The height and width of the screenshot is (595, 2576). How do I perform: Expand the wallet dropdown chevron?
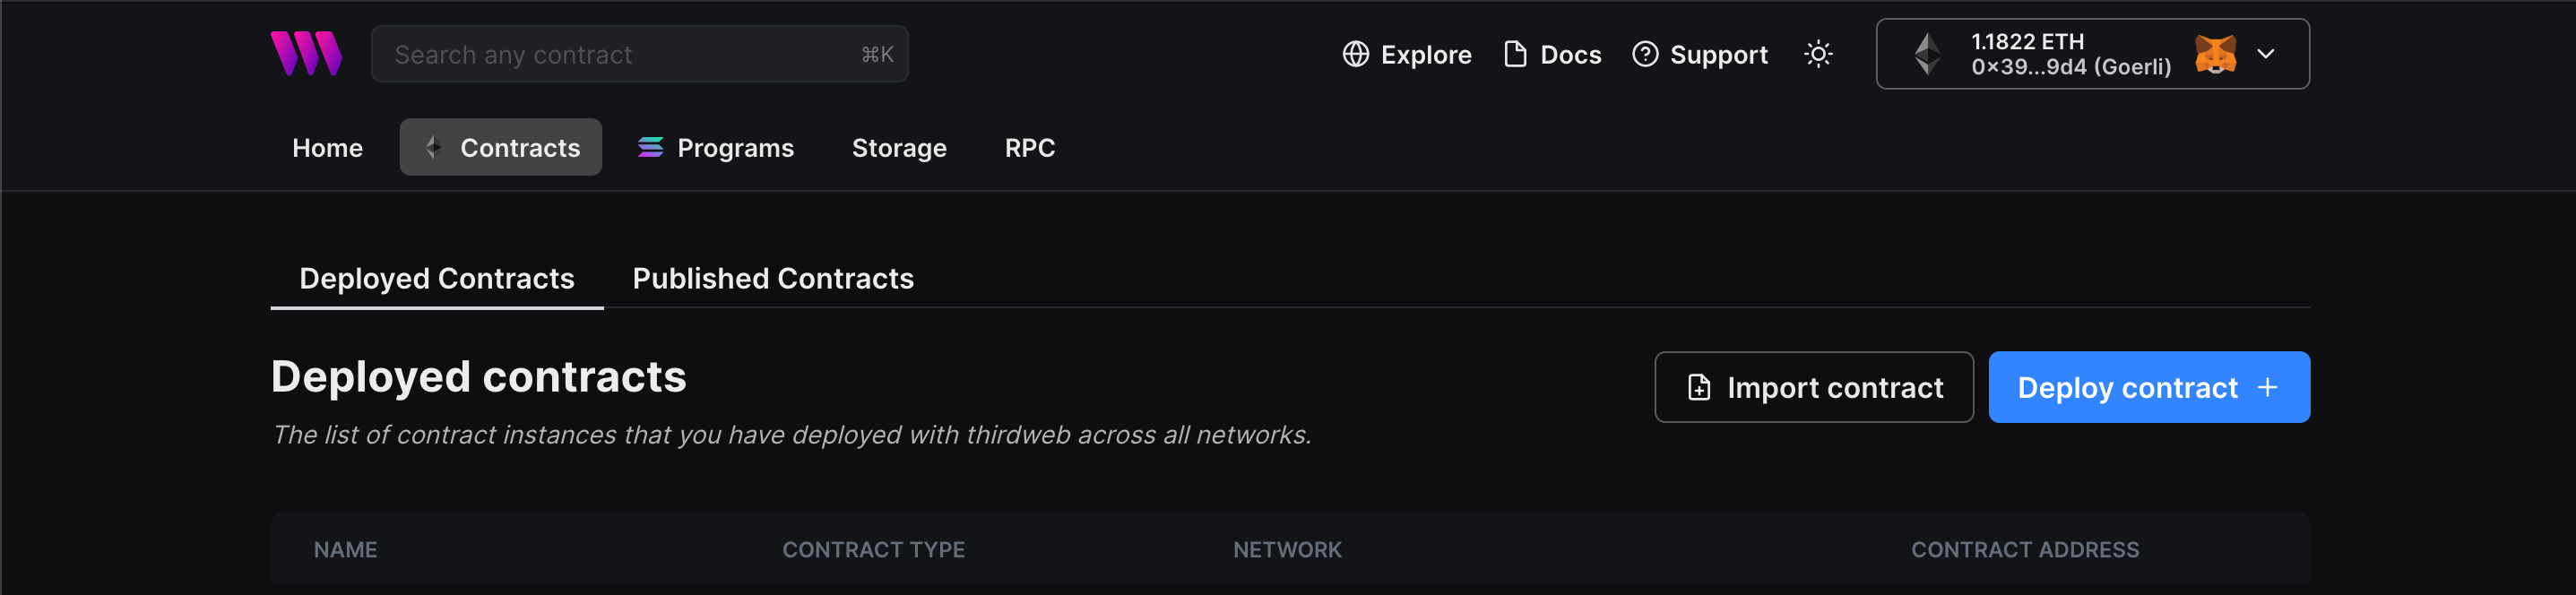(2266, 54)
